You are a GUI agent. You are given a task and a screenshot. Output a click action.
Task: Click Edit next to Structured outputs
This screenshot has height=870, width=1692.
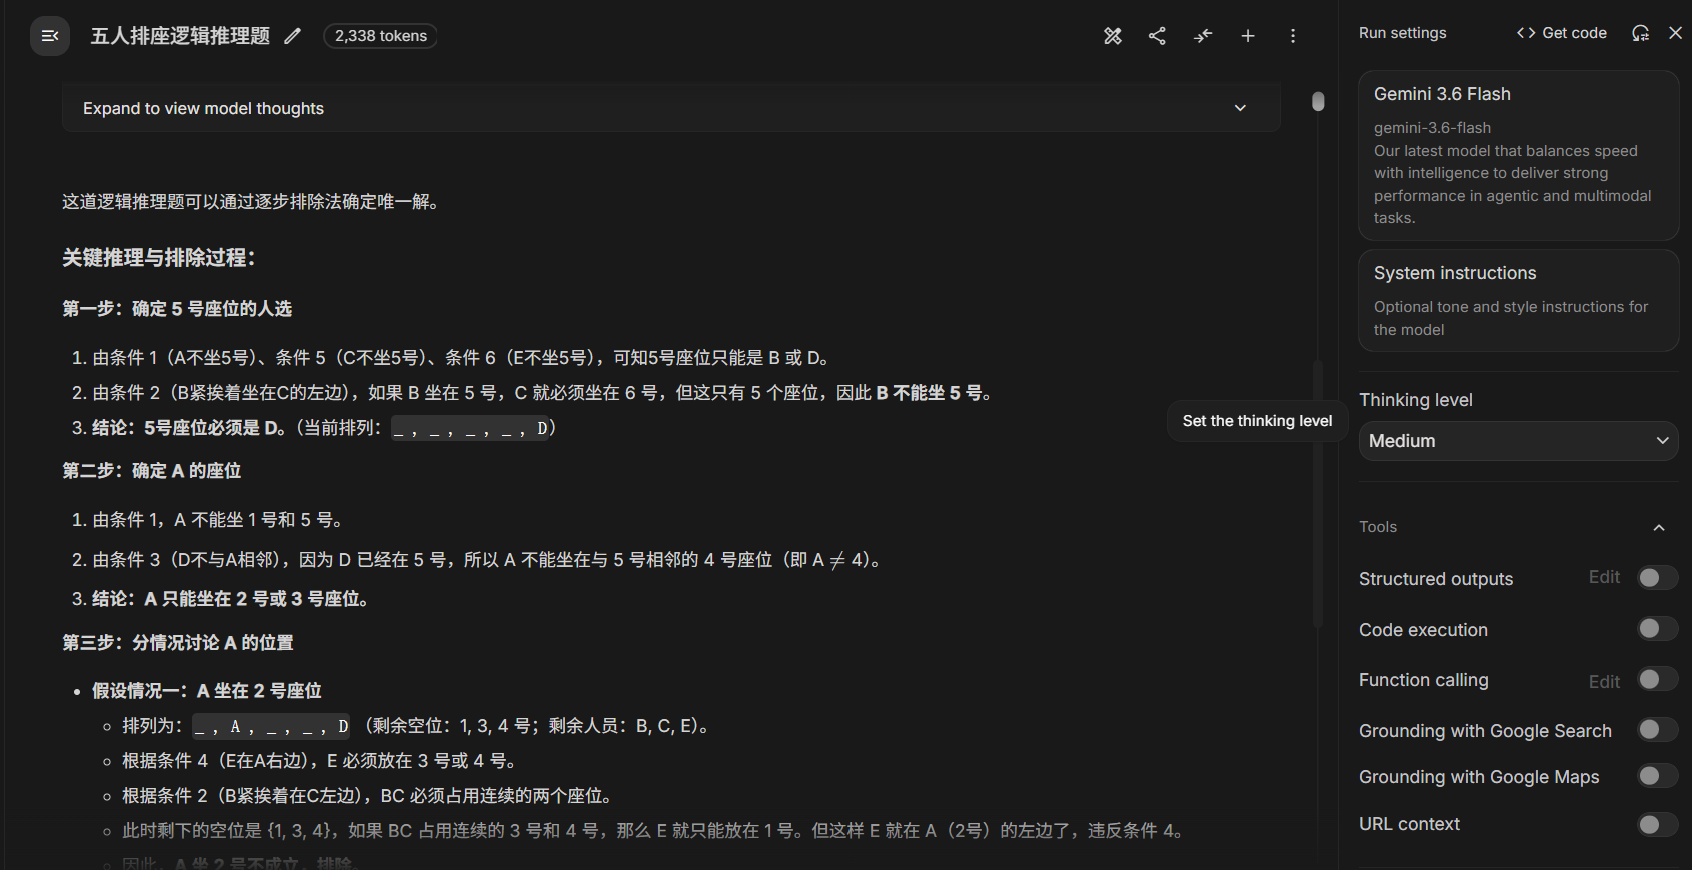click(x=1604, y=577)
